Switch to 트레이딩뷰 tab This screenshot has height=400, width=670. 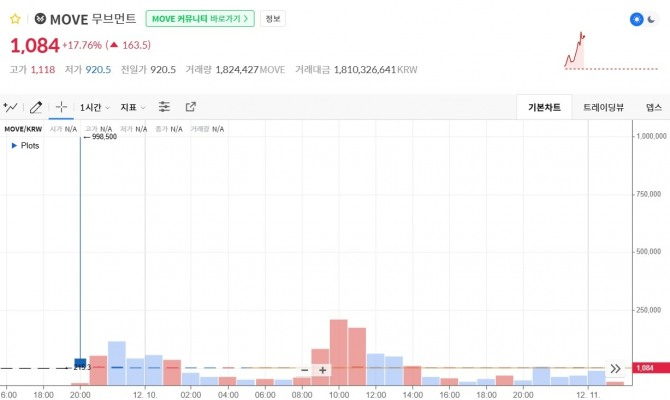pos(603,107)
